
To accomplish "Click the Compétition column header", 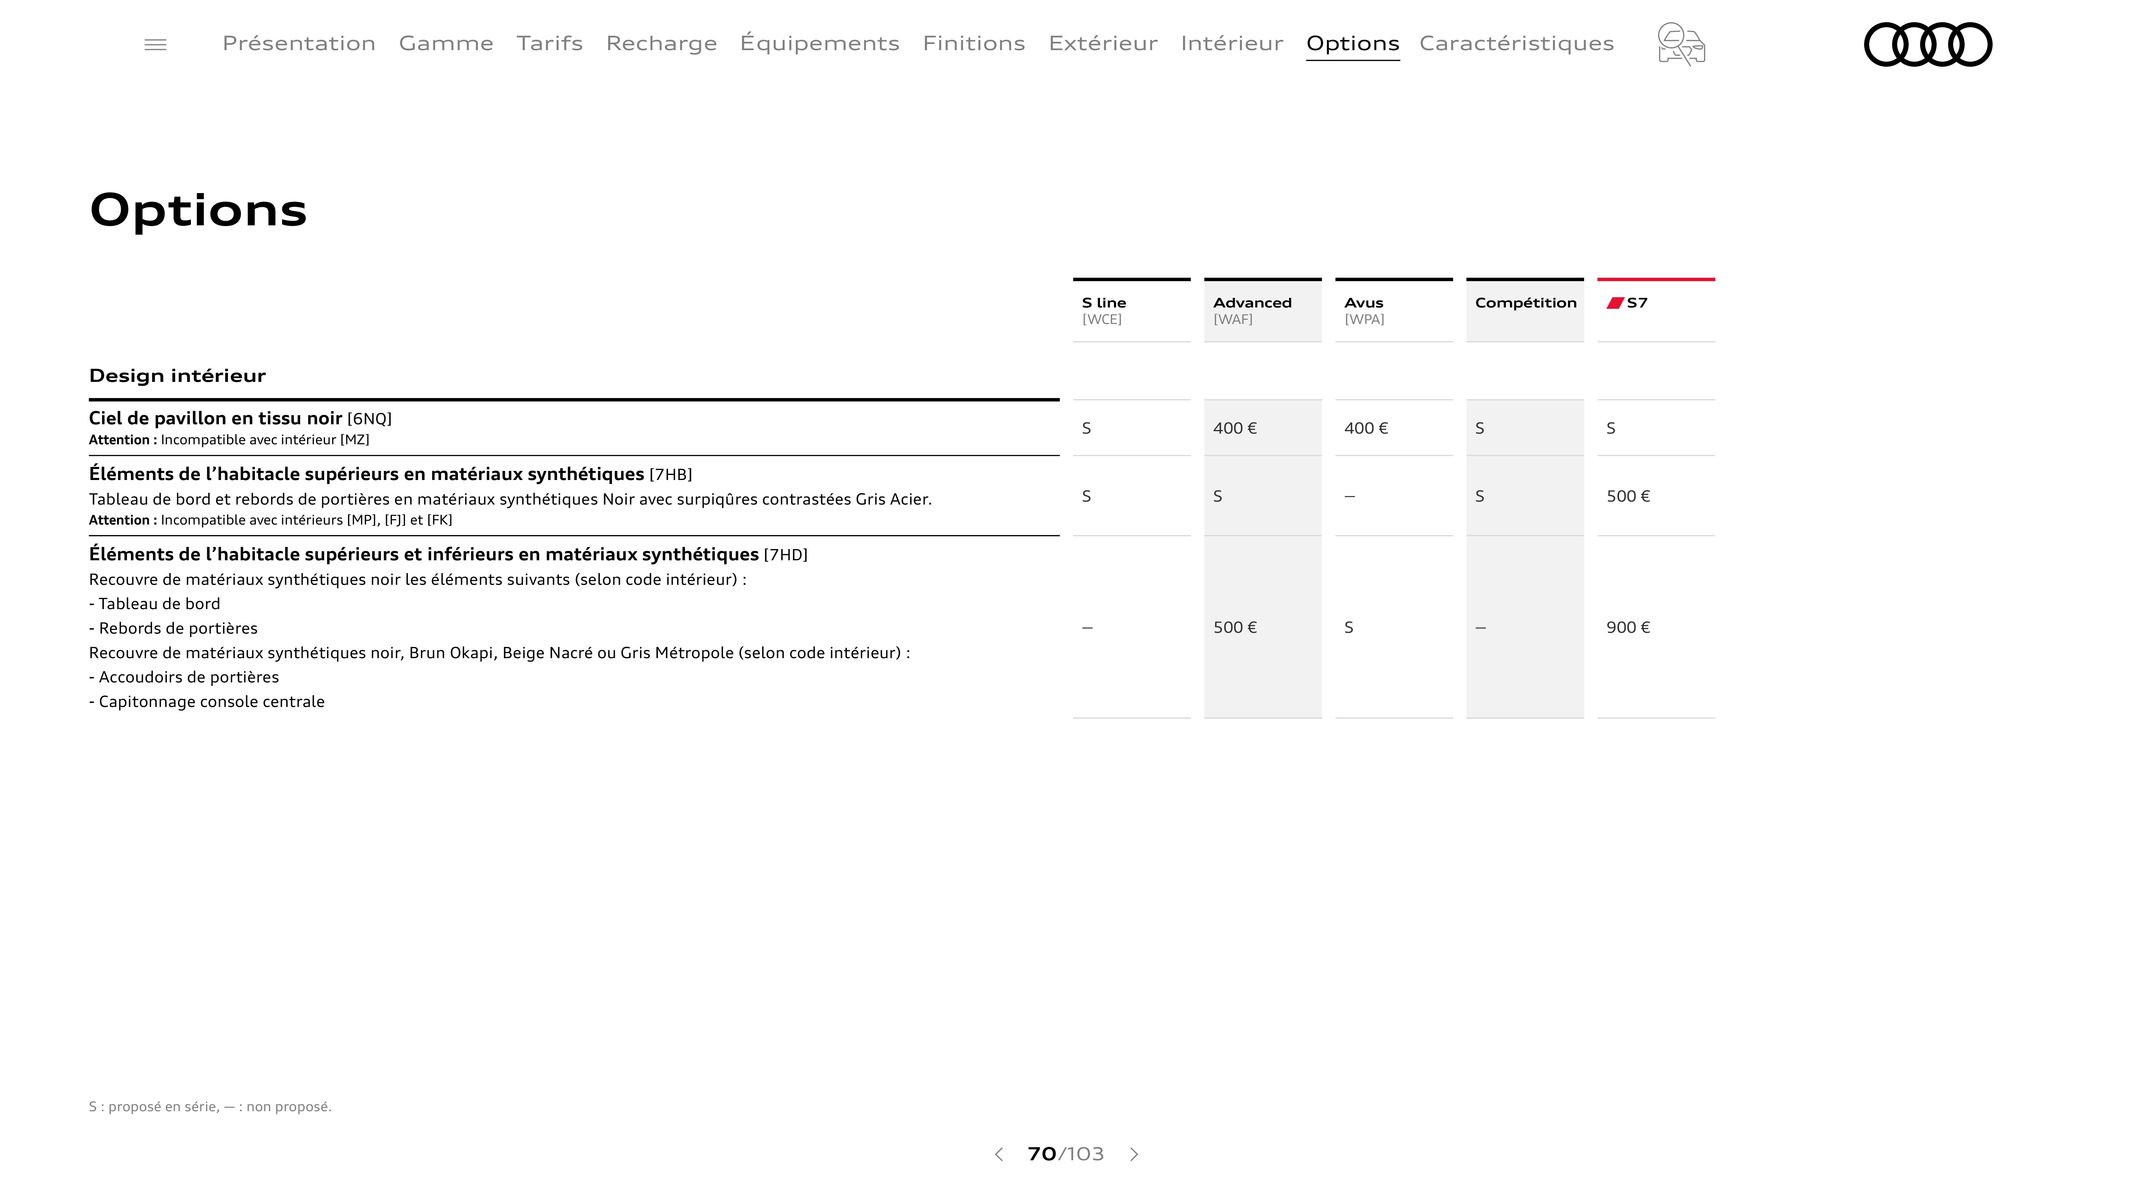I will click(x=1525, y=310).
